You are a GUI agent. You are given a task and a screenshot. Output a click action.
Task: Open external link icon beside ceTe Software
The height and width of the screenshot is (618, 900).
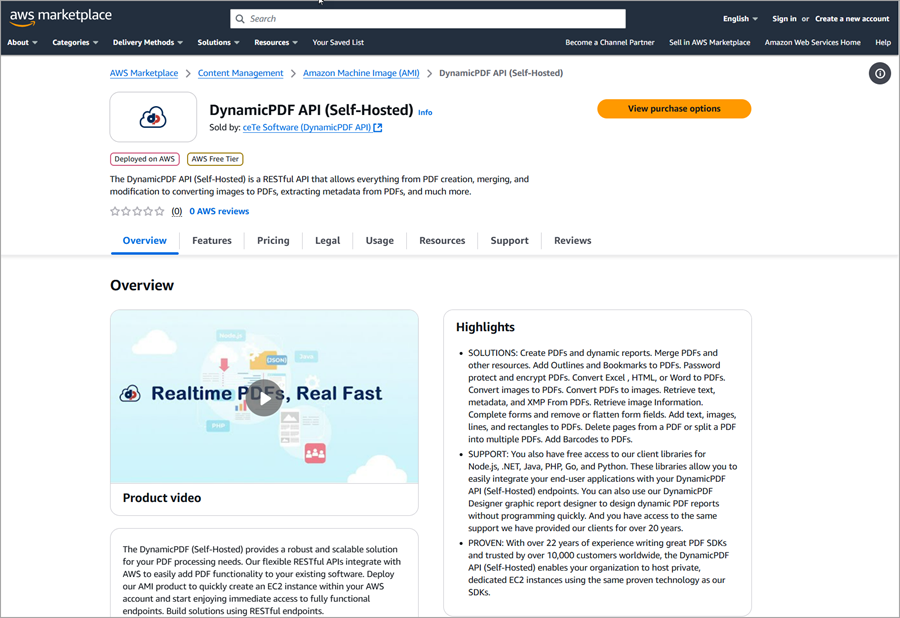(378, 127)
